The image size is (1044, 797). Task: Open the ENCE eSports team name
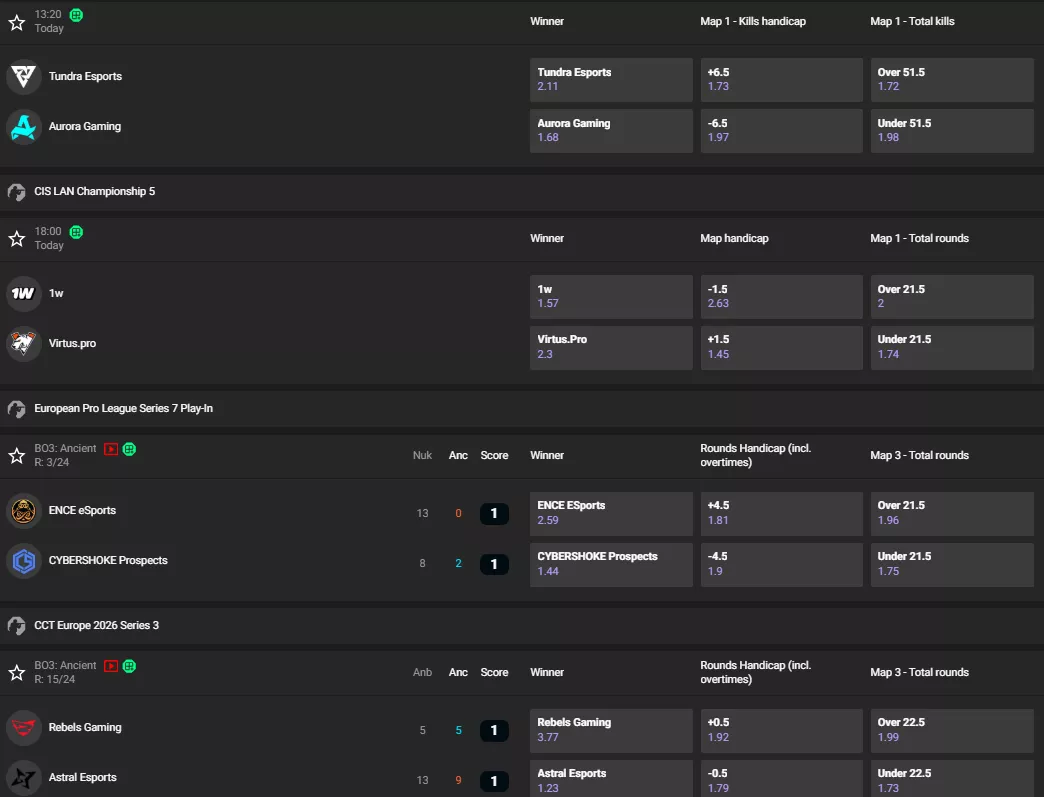(82, 511)
